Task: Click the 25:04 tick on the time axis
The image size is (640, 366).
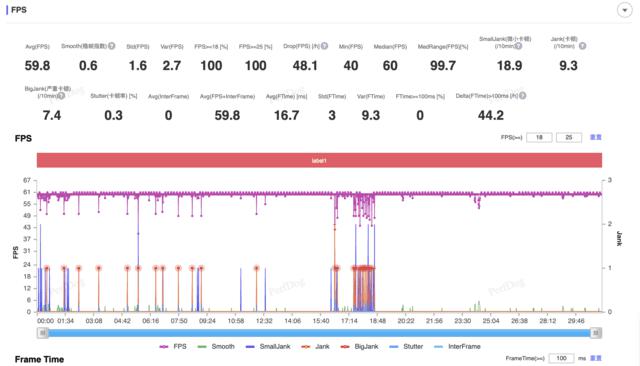Action: [491, 321]
